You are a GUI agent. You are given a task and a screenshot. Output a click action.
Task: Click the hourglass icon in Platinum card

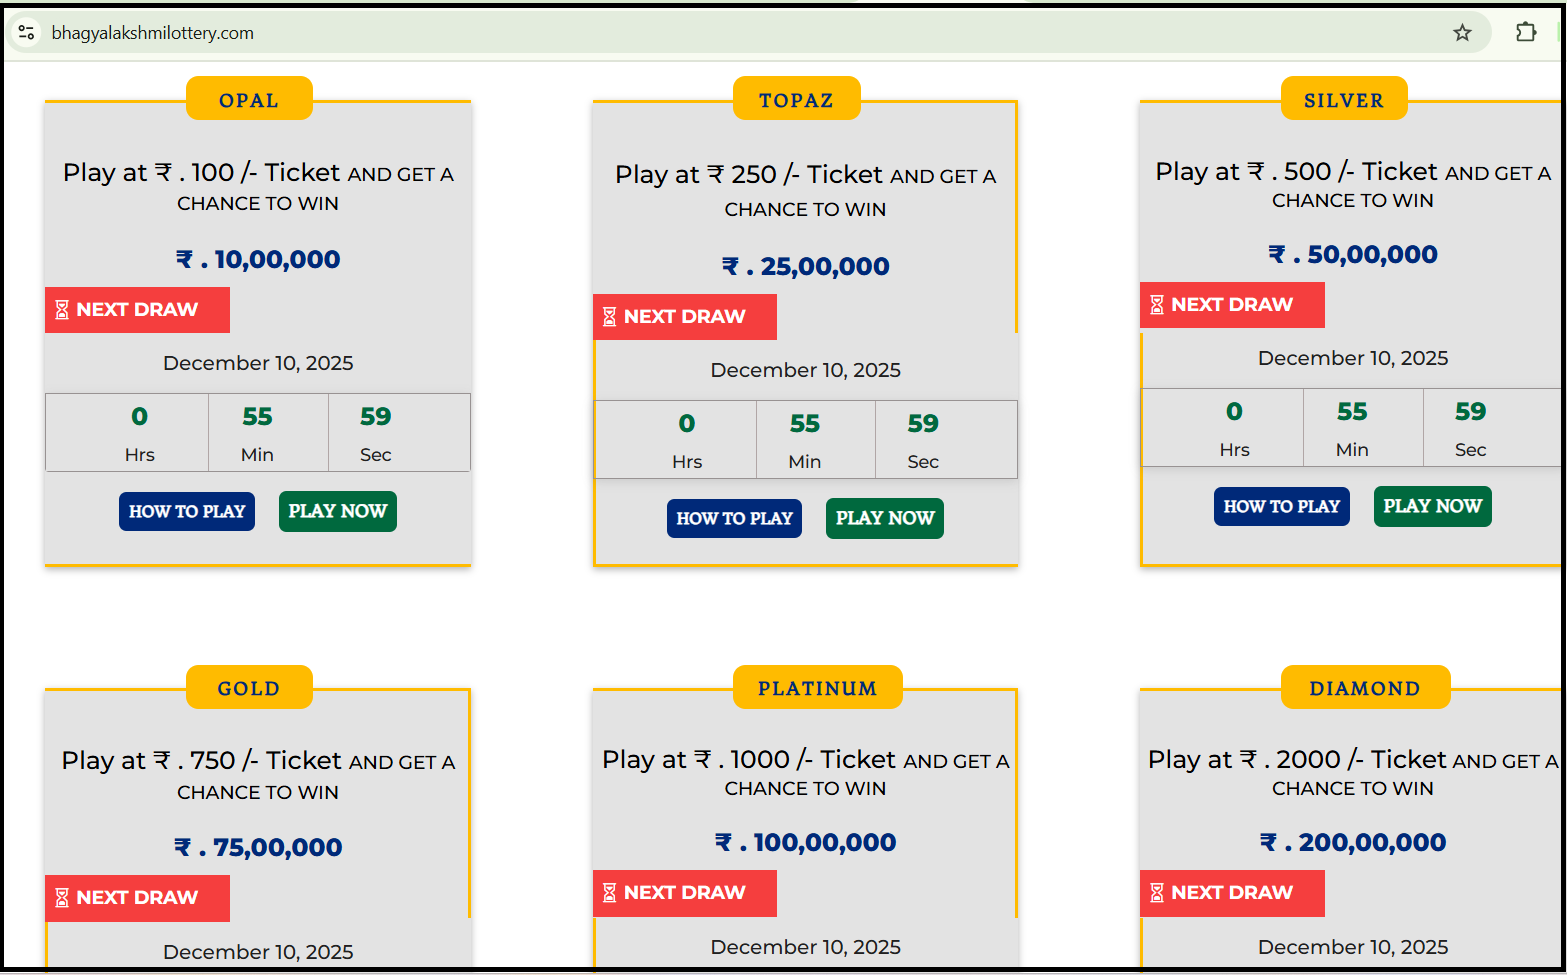[x=609, y=893]
